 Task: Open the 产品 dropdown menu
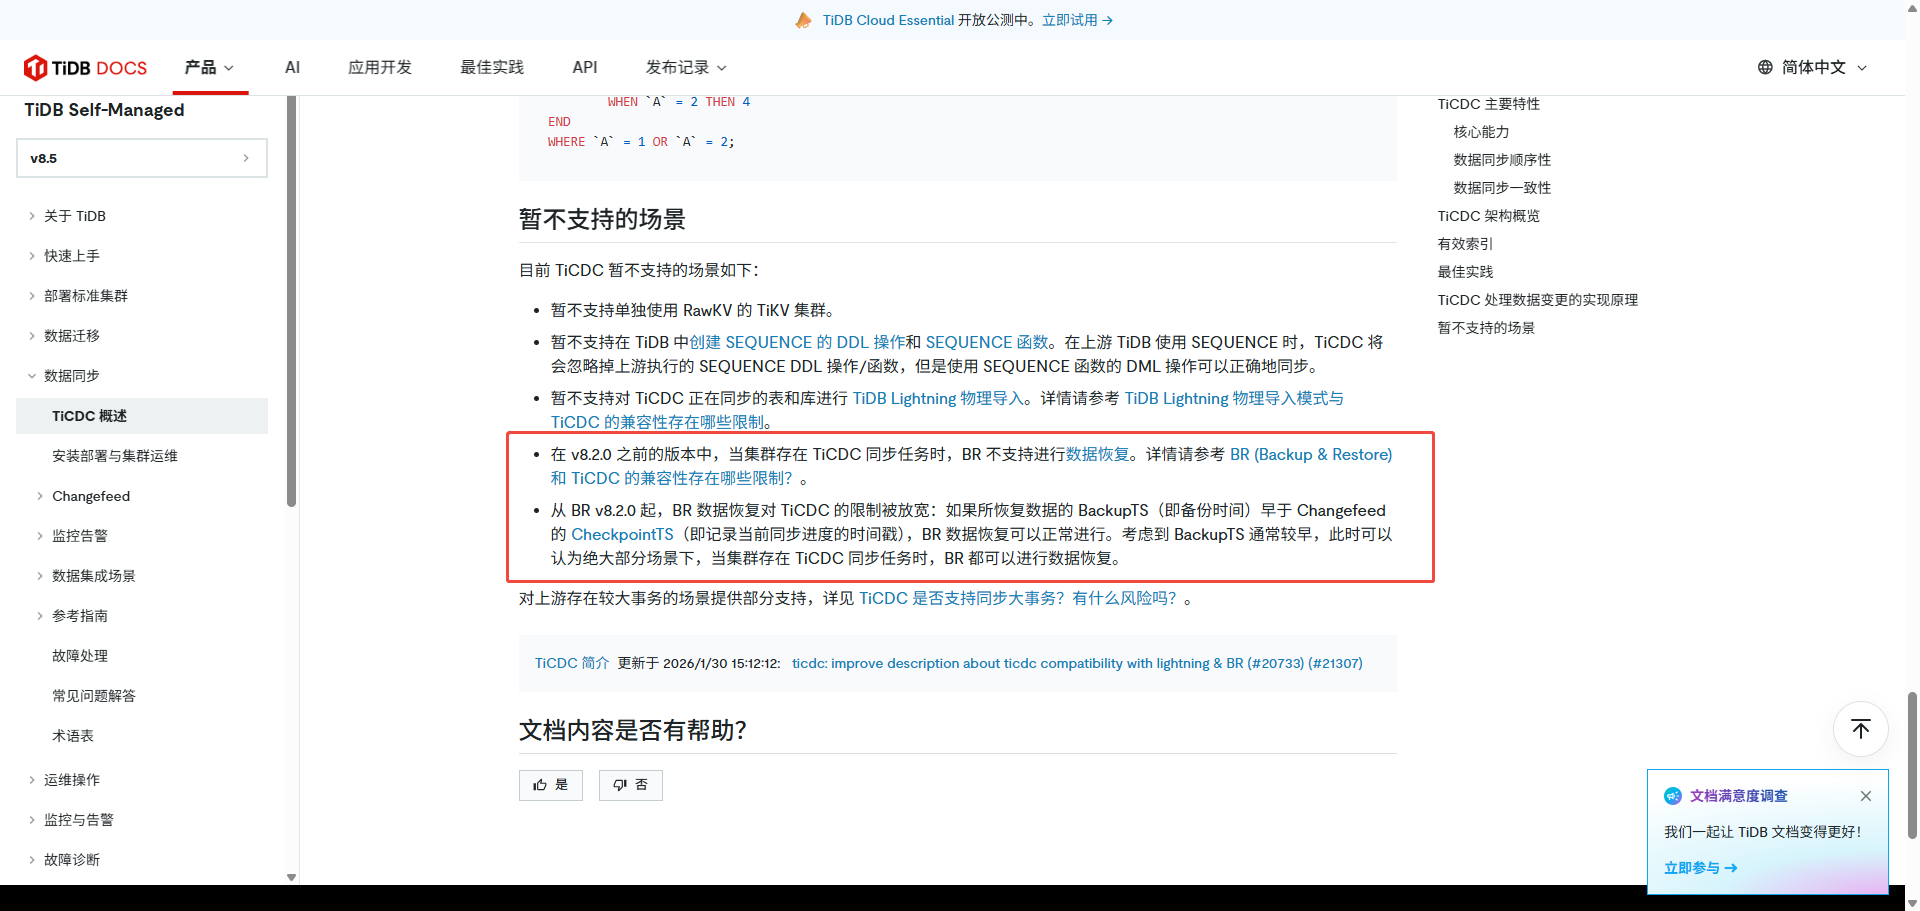tap(209, 68)
